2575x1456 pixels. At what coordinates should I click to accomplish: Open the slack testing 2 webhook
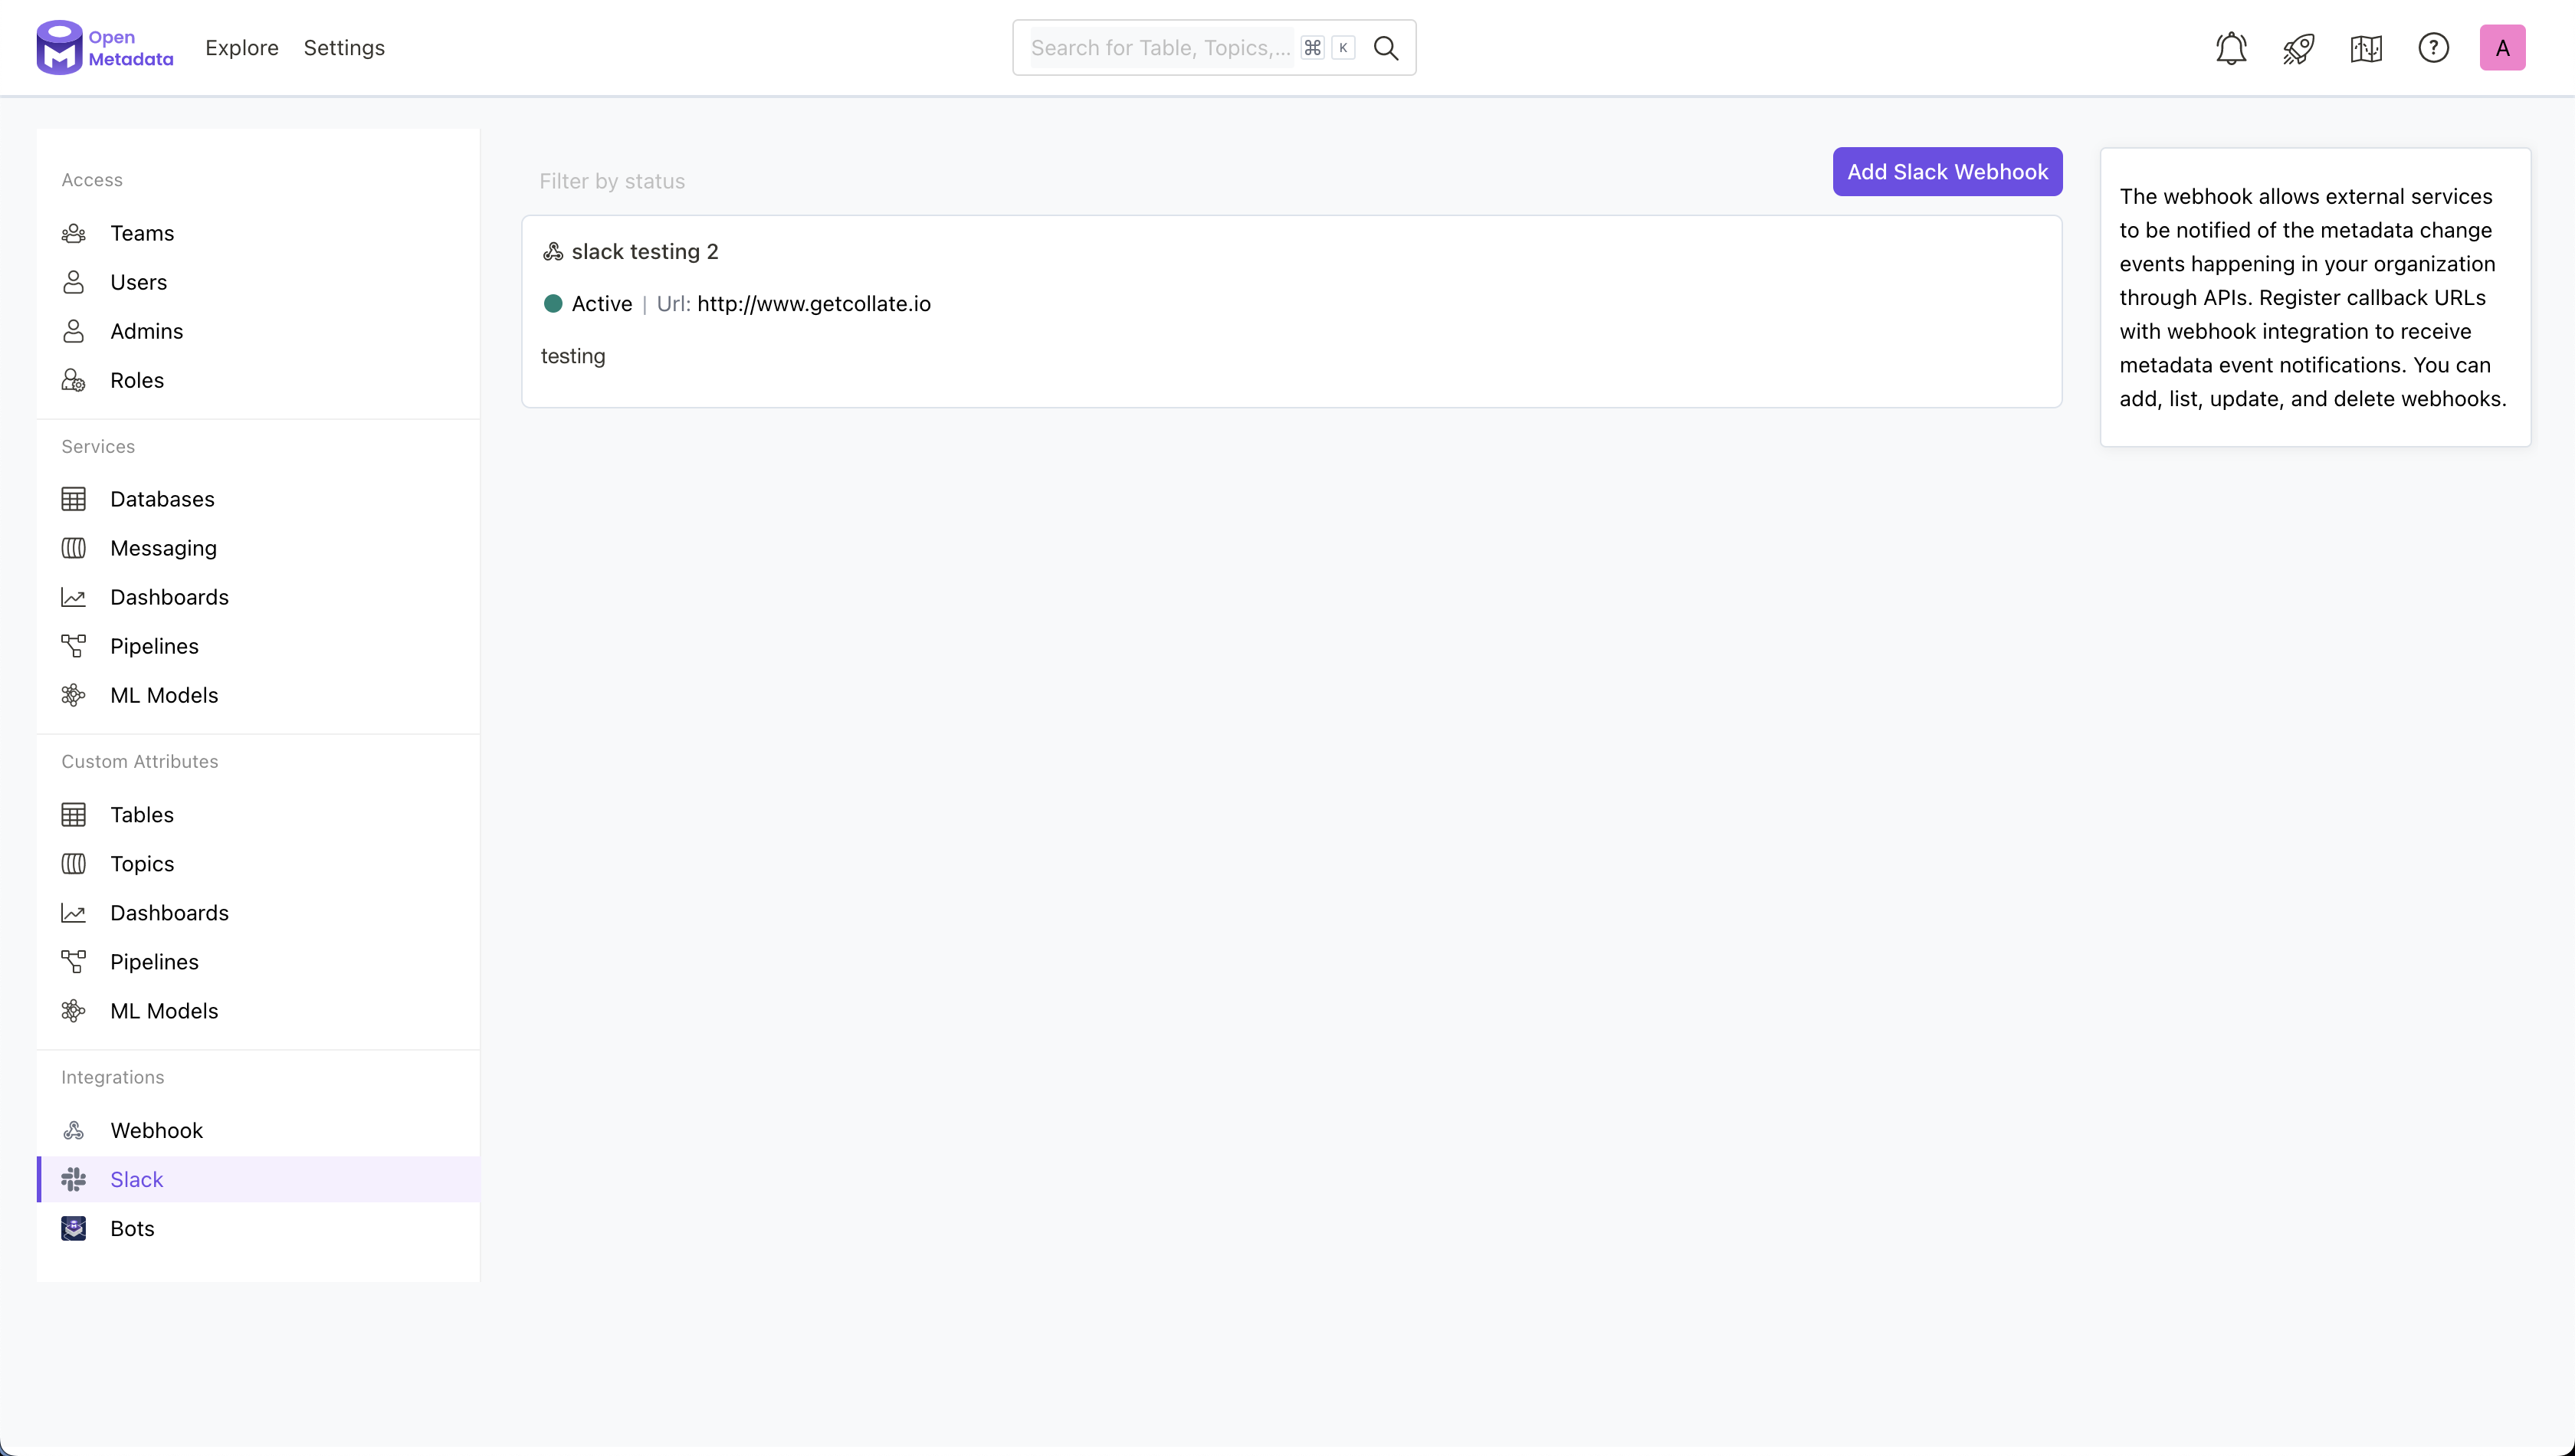645,252
